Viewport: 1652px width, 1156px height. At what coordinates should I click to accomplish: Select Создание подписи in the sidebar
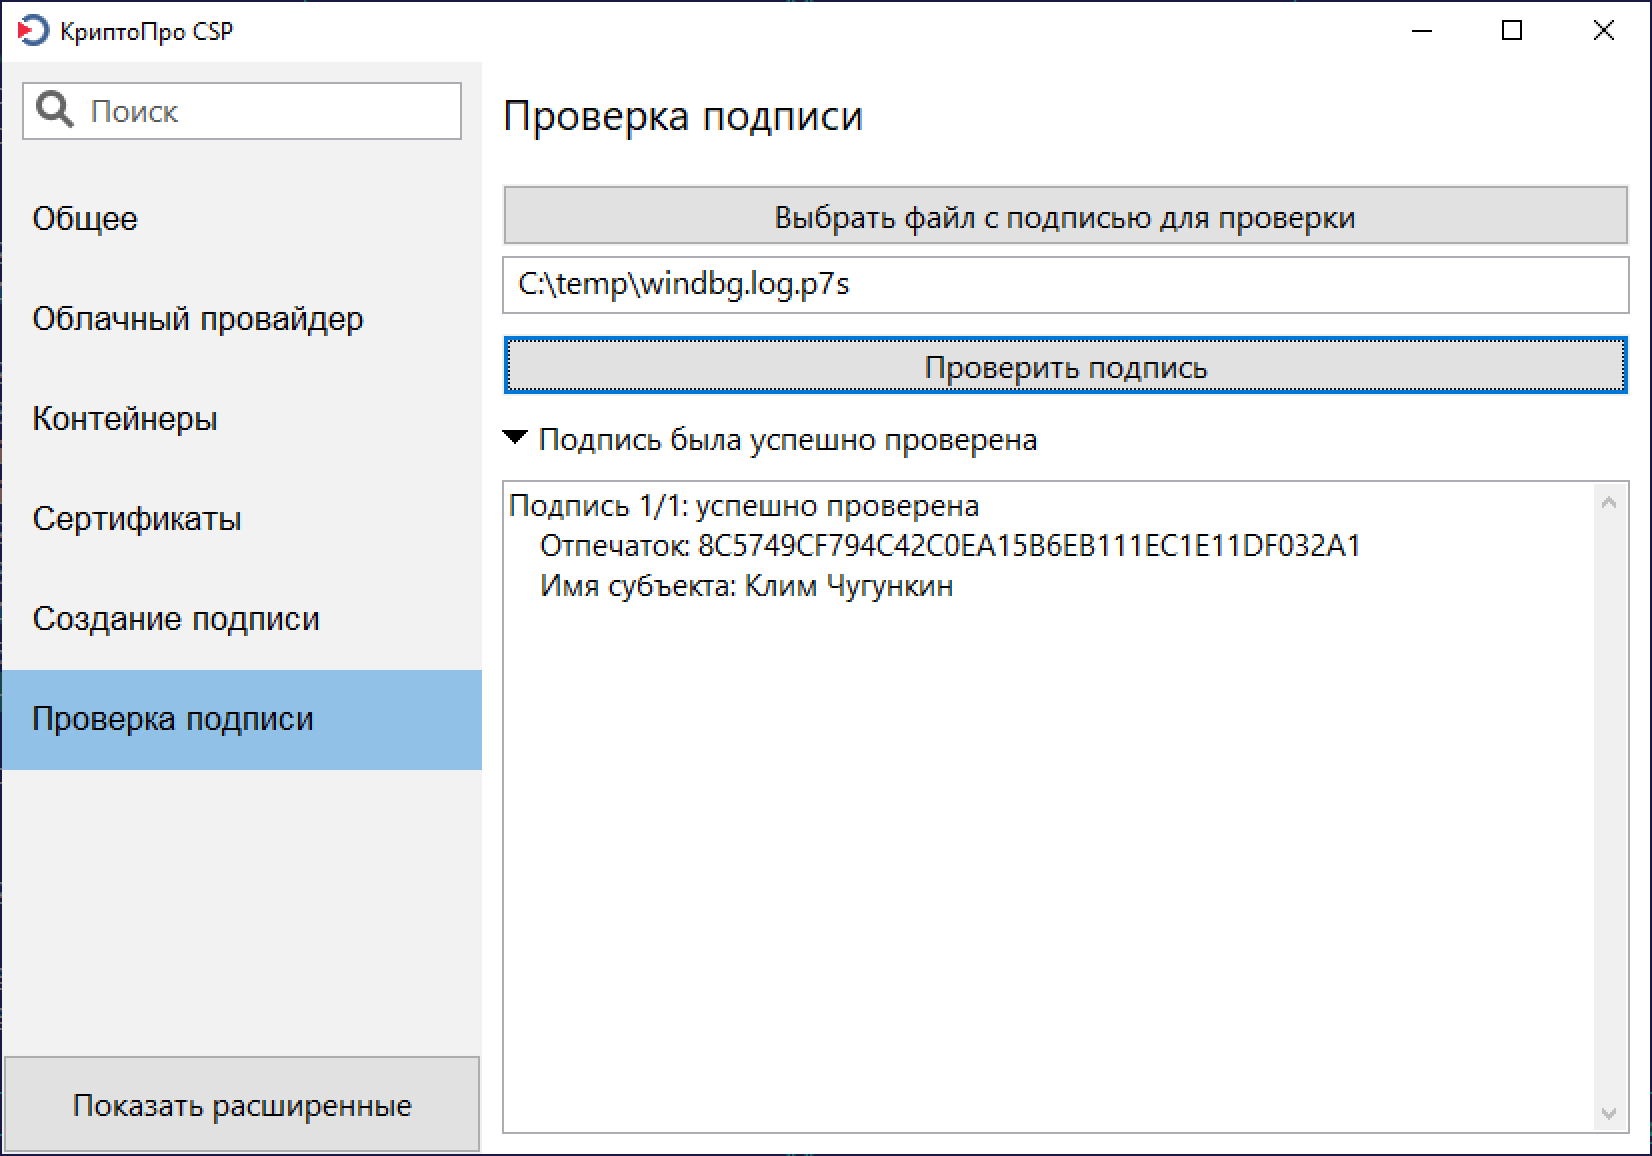(x=176, y=619)
